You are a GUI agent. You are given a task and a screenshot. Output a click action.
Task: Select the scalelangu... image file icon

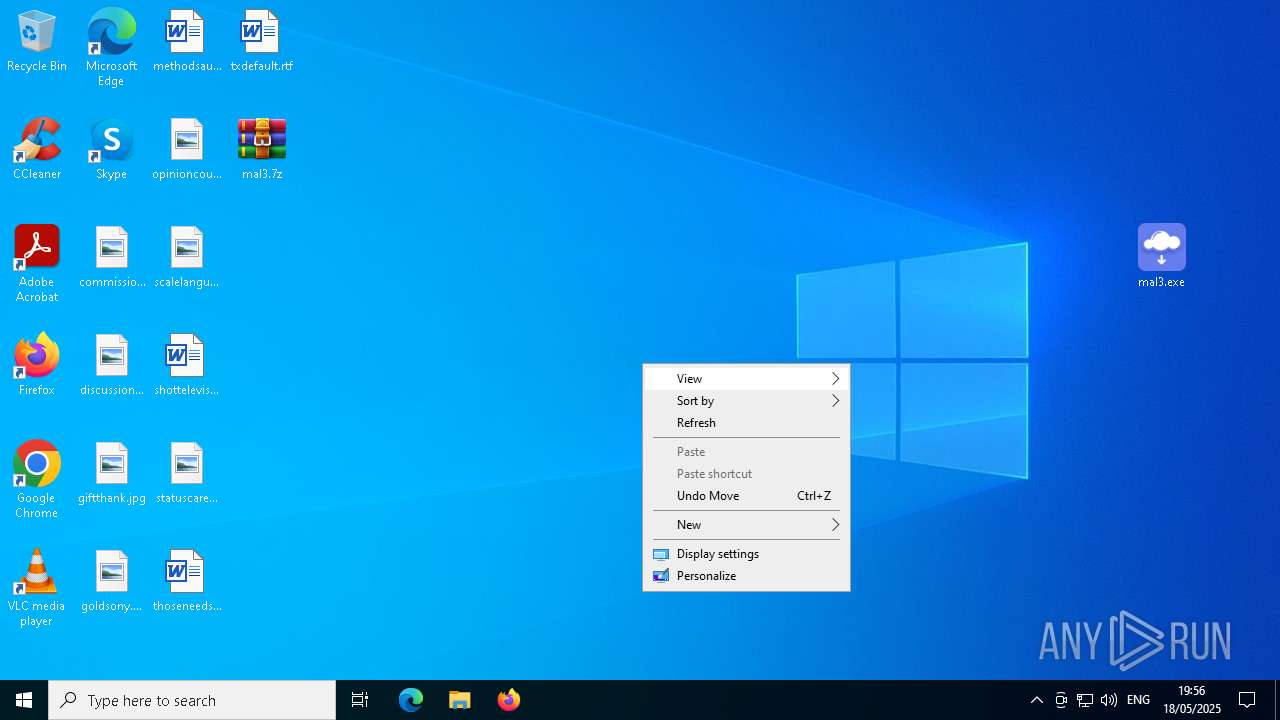point(187,258)
